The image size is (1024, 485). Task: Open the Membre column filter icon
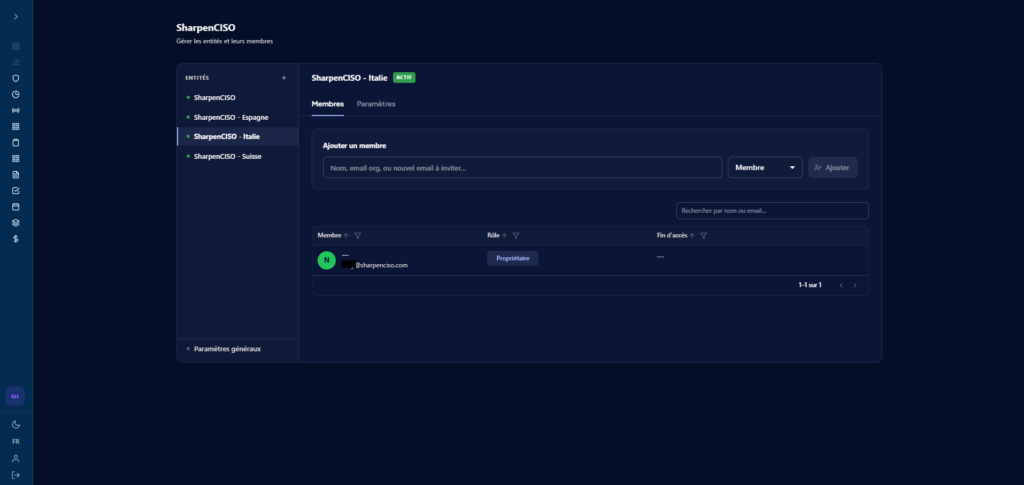coord(357,236)
